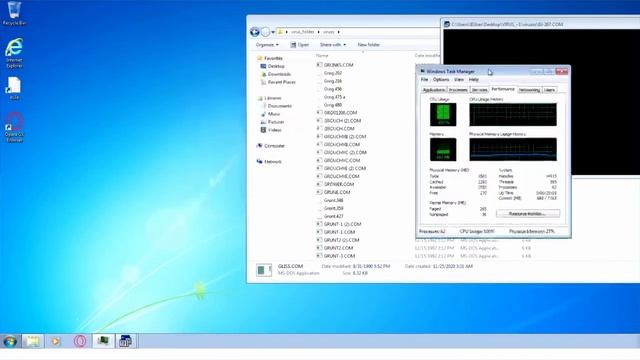The image size is (640, 360).
Task: Select Favorites in the navigation pane
Action: 273,58
